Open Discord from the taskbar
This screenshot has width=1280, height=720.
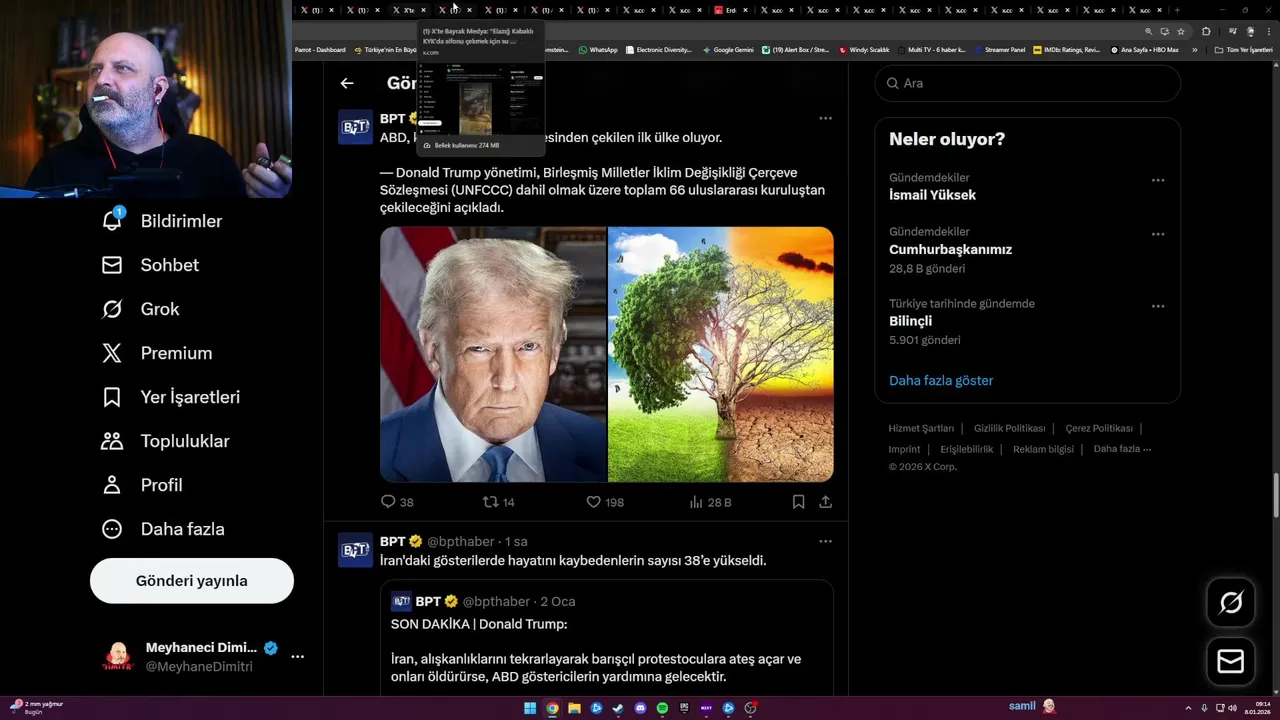640,708
